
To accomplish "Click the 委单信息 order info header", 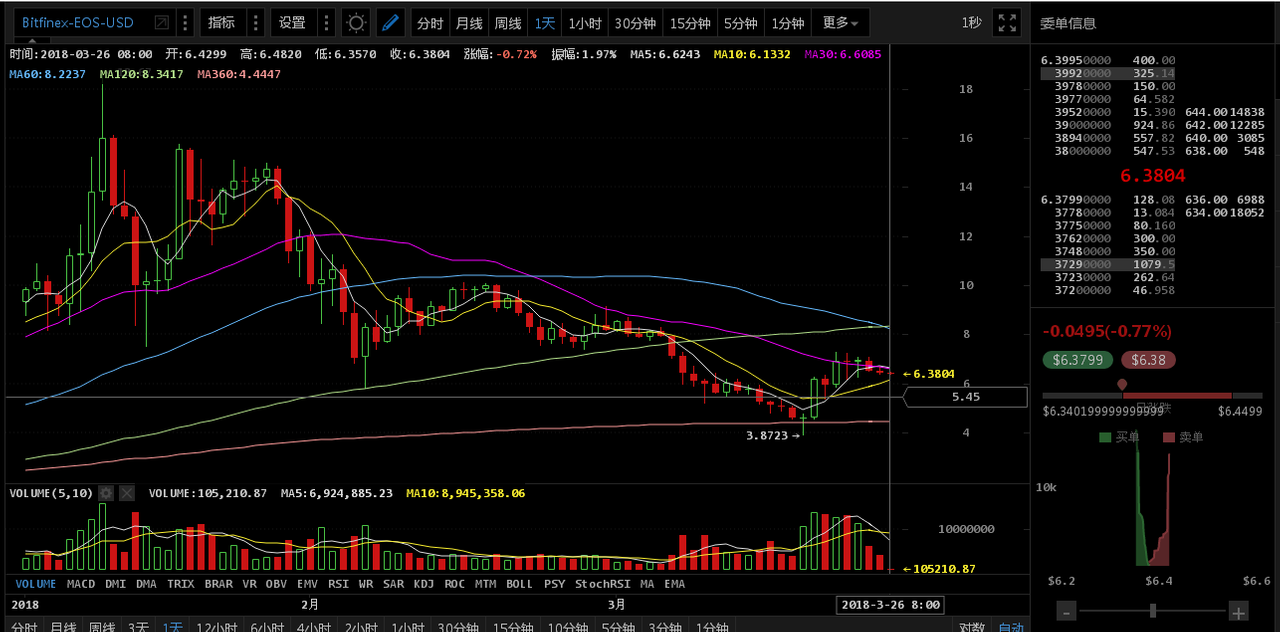I will click(x=1068, y=23).
